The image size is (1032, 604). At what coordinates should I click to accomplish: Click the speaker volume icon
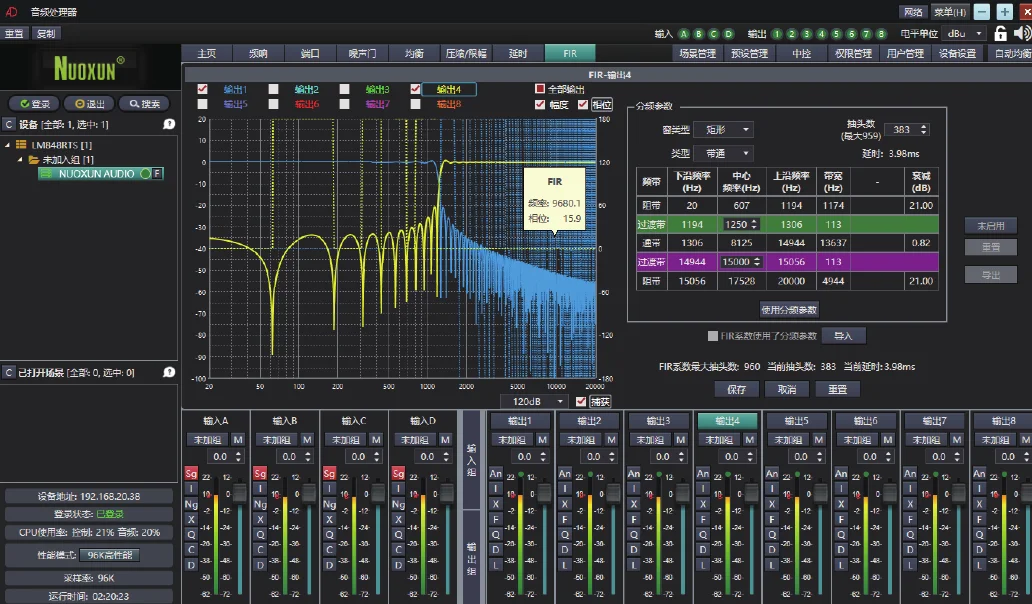click(1021, 33)
